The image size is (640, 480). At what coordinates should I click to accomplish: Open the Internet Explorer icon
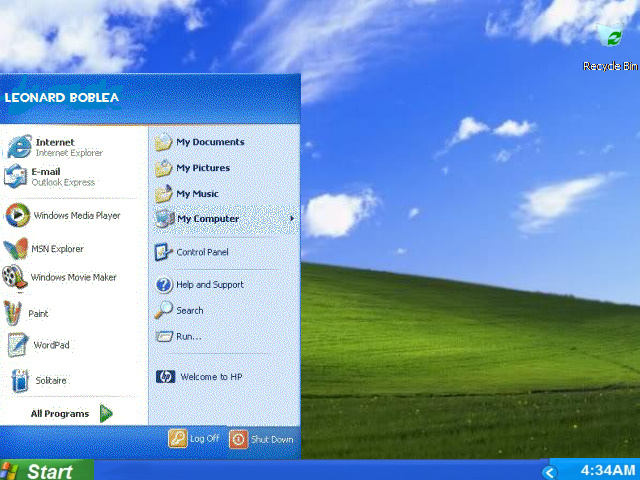(x=19, y=147)
